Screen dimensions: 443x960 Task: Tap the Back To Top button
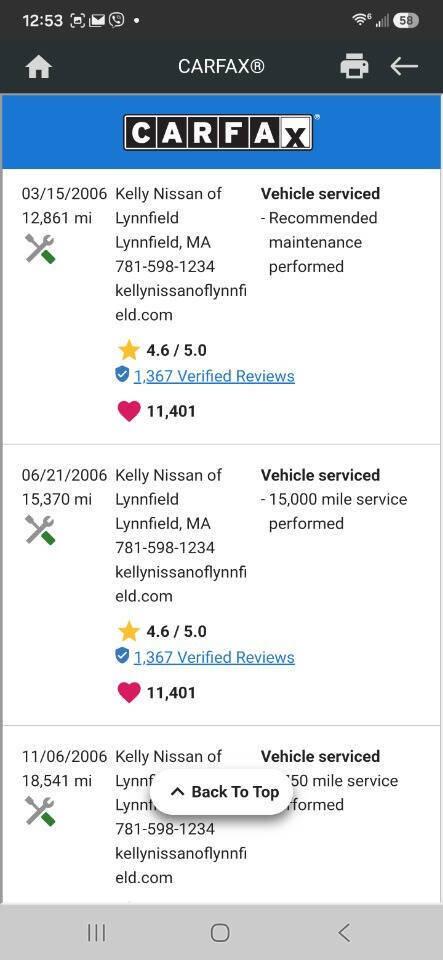point(223,792)
